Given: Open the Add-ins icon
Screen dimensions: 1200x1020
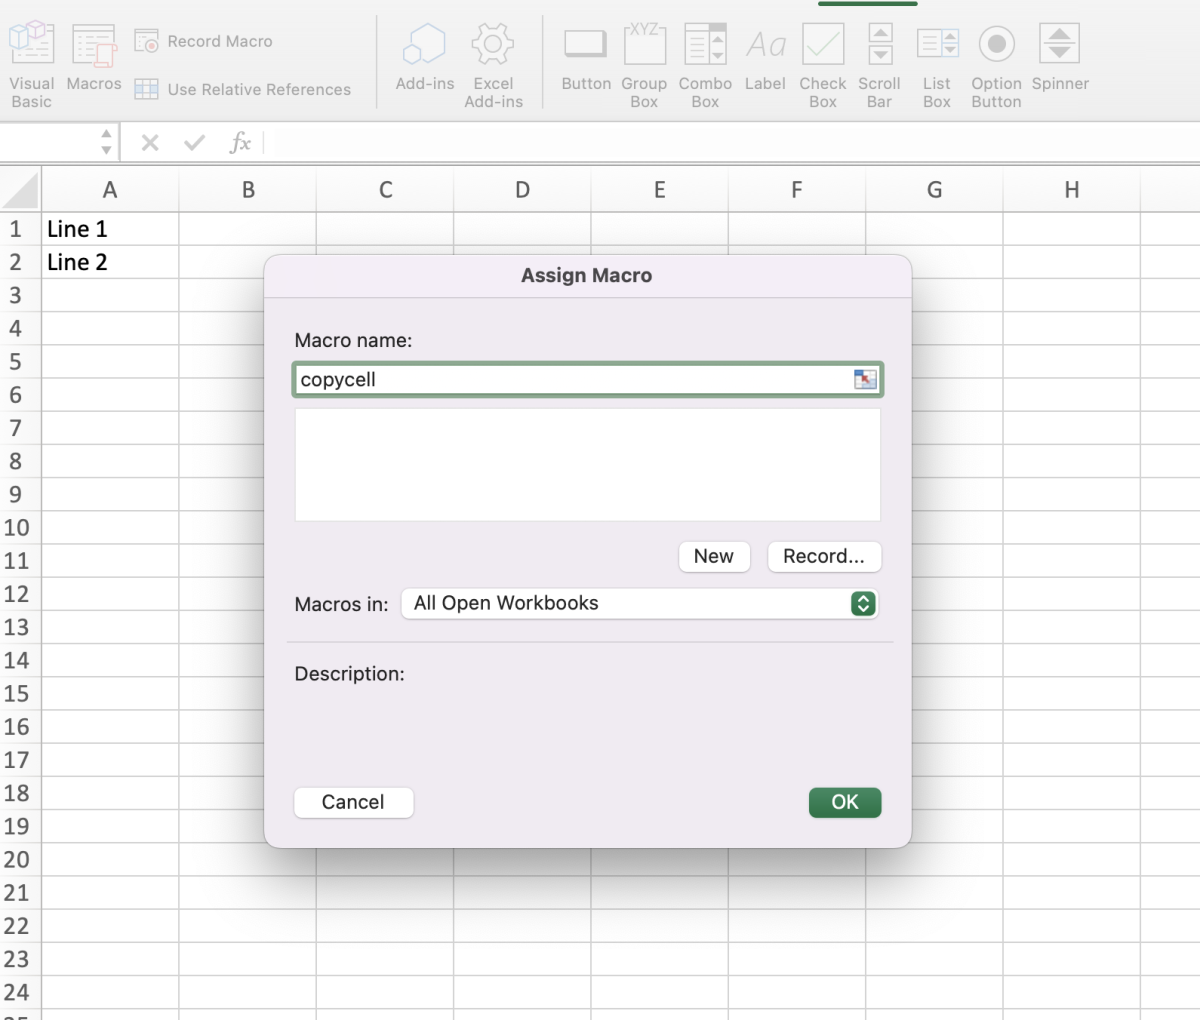Looking at the screenshot, I should pos(425,46).
